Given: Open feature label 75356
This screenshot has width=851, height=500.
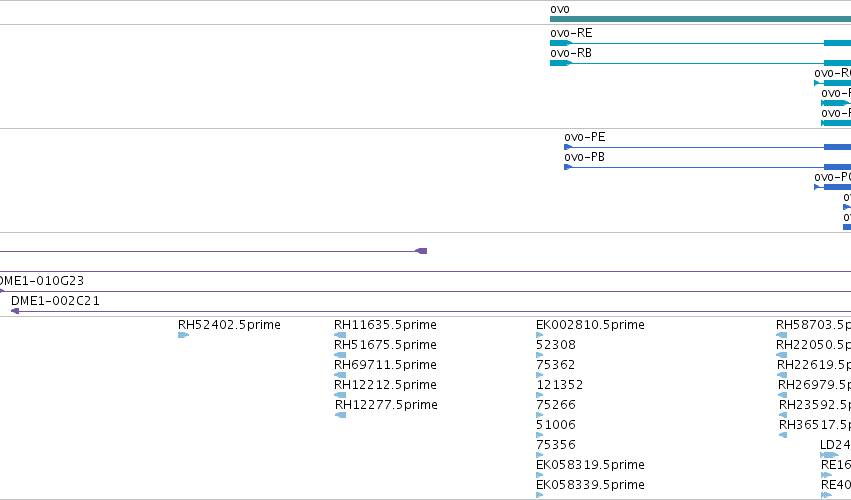Looking at the screenshot, I should click(555, 445).
